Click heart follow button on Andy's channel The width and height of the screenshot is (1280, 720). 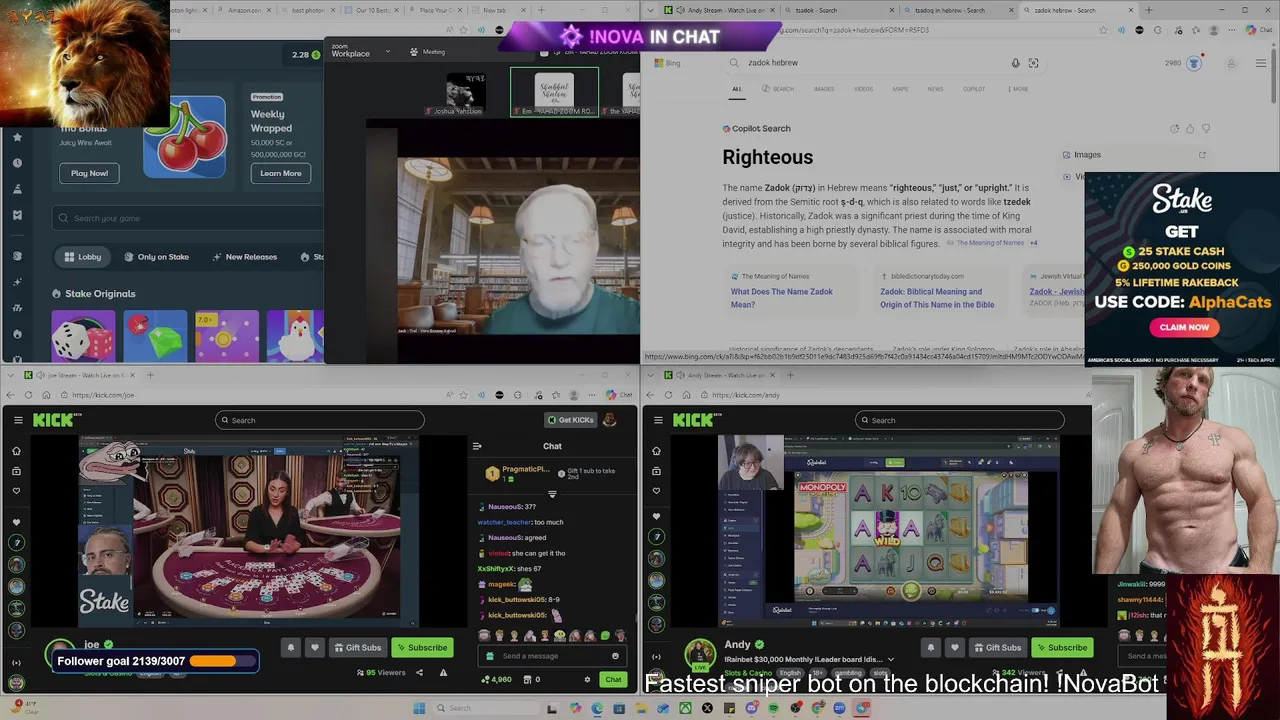click(x=954, y=647)
